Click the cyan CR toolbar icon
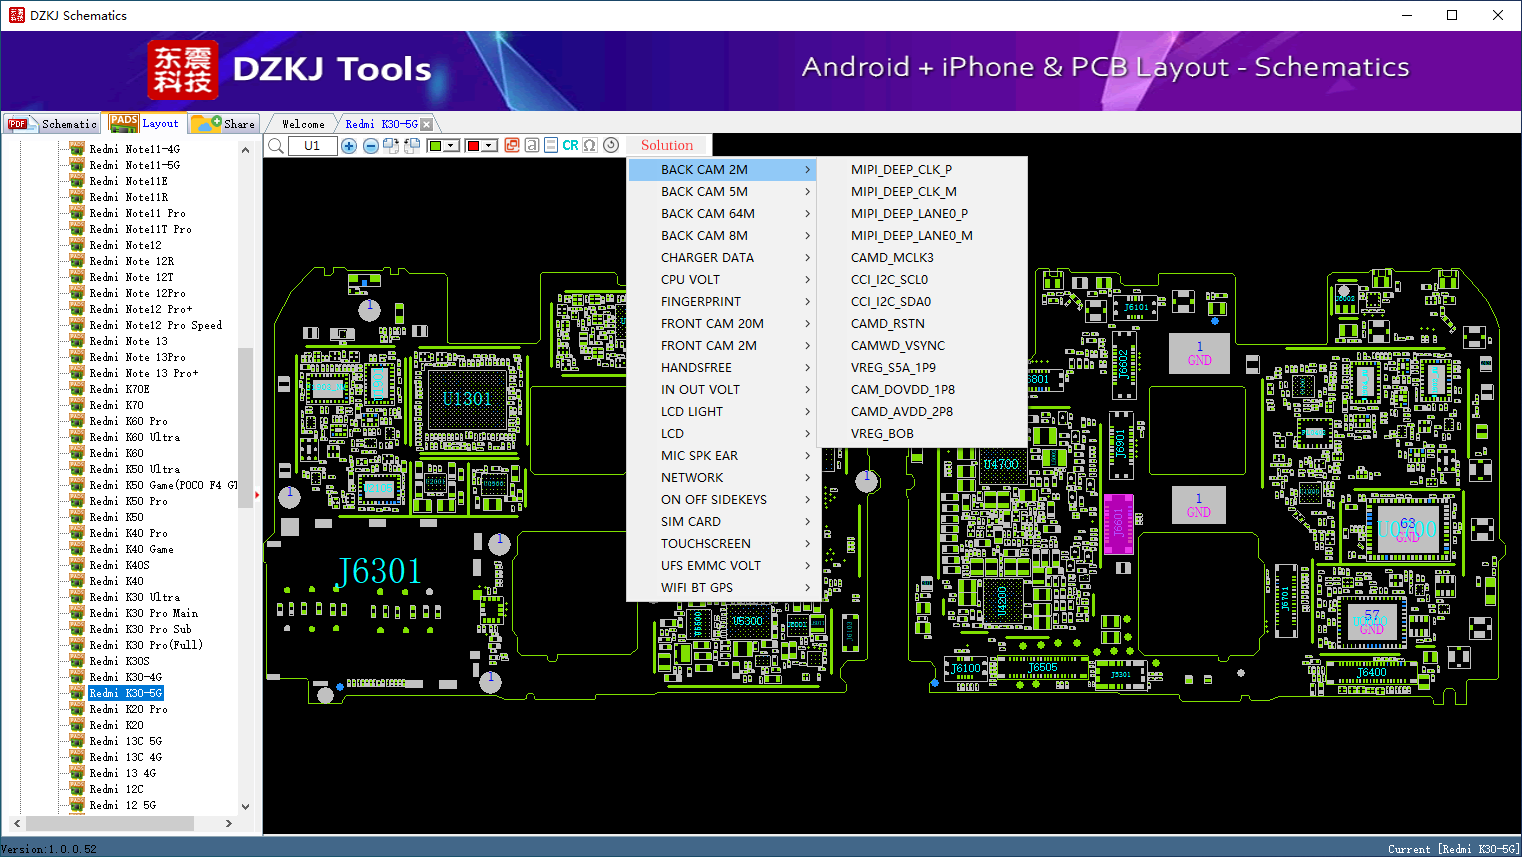The image size is (1522, 857). [570, 145]
